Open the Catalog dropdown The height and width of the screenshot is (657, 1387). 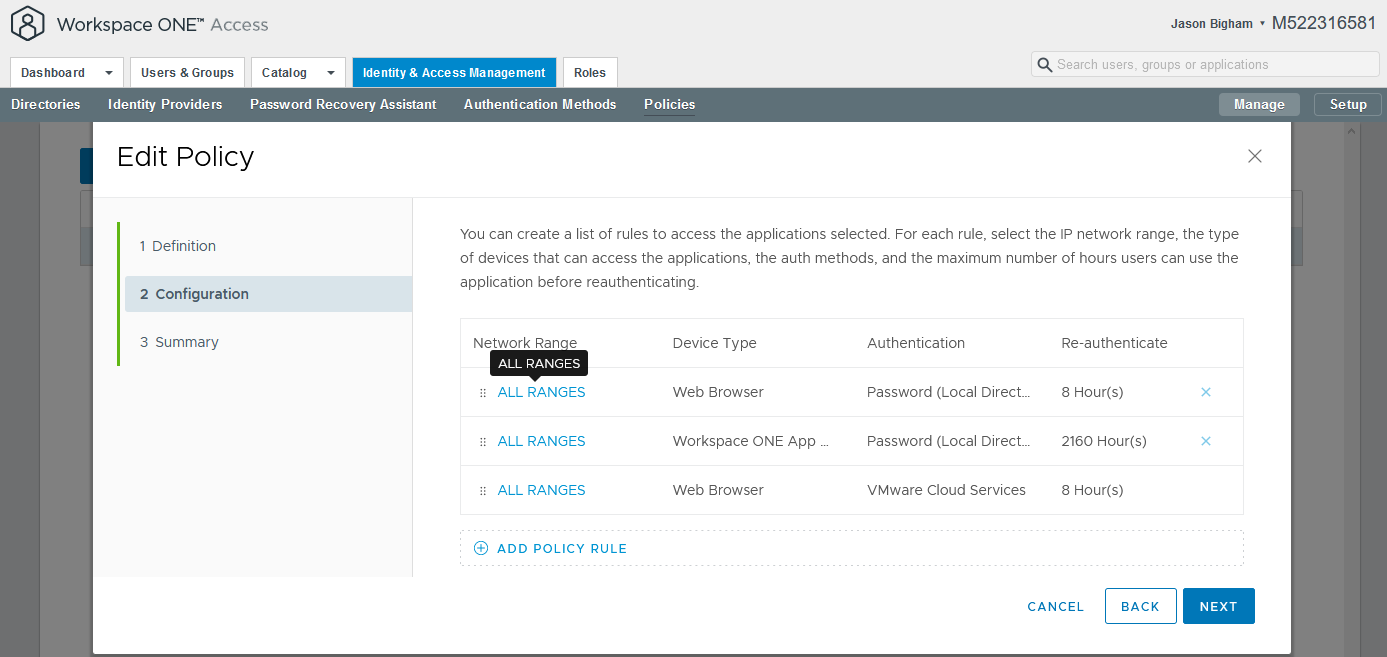click(x=330, y=72)
